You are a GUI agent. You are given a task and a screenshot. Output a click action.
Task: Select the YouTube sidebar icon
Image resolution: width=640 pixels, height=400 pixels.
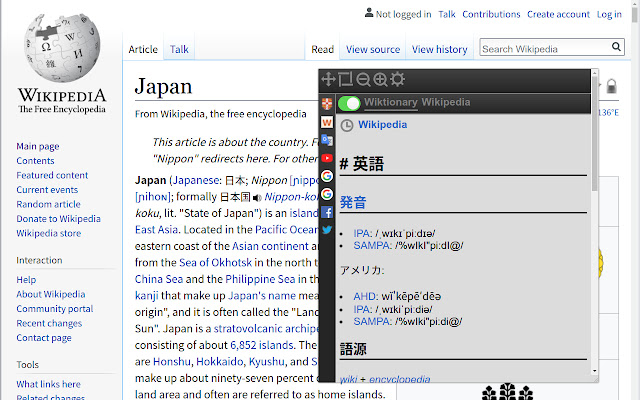coord(327,158)
